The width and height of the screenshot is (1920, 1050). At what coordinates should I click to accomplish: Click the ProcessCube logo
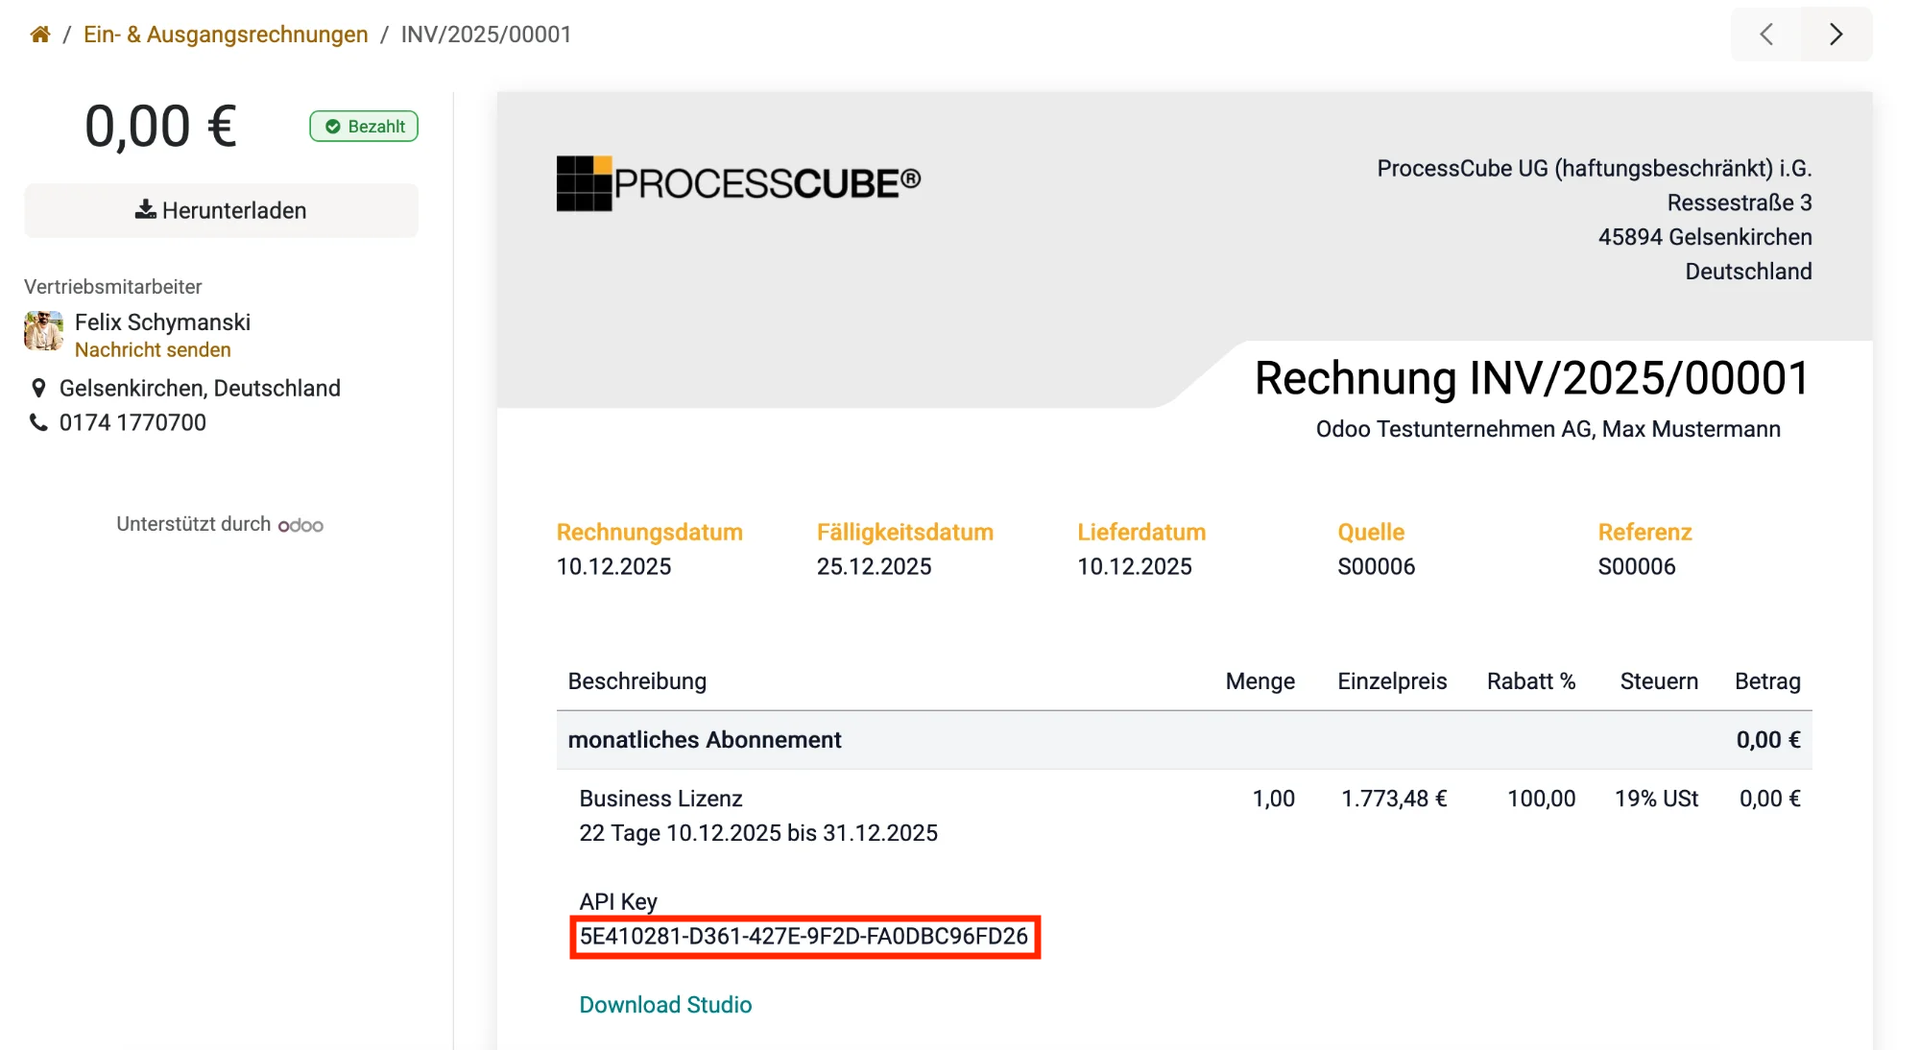pyautogui.click(x=738, y=183)
